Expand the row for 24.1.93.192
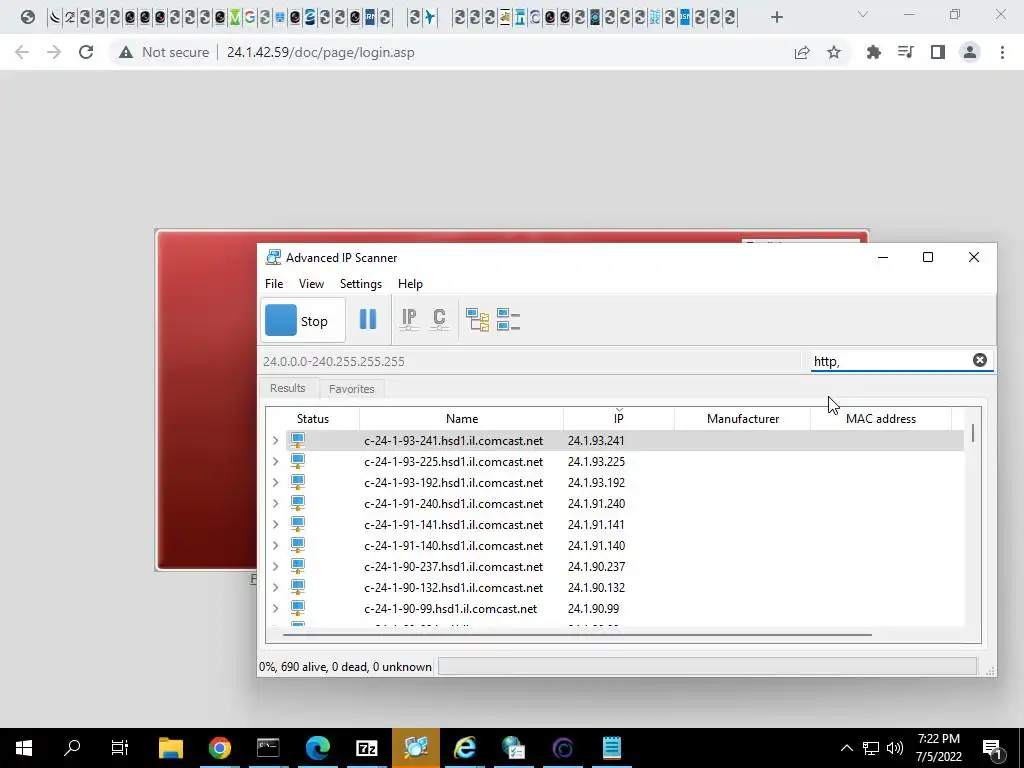Viewport: 1024px width, 768px height. (276, 483)
